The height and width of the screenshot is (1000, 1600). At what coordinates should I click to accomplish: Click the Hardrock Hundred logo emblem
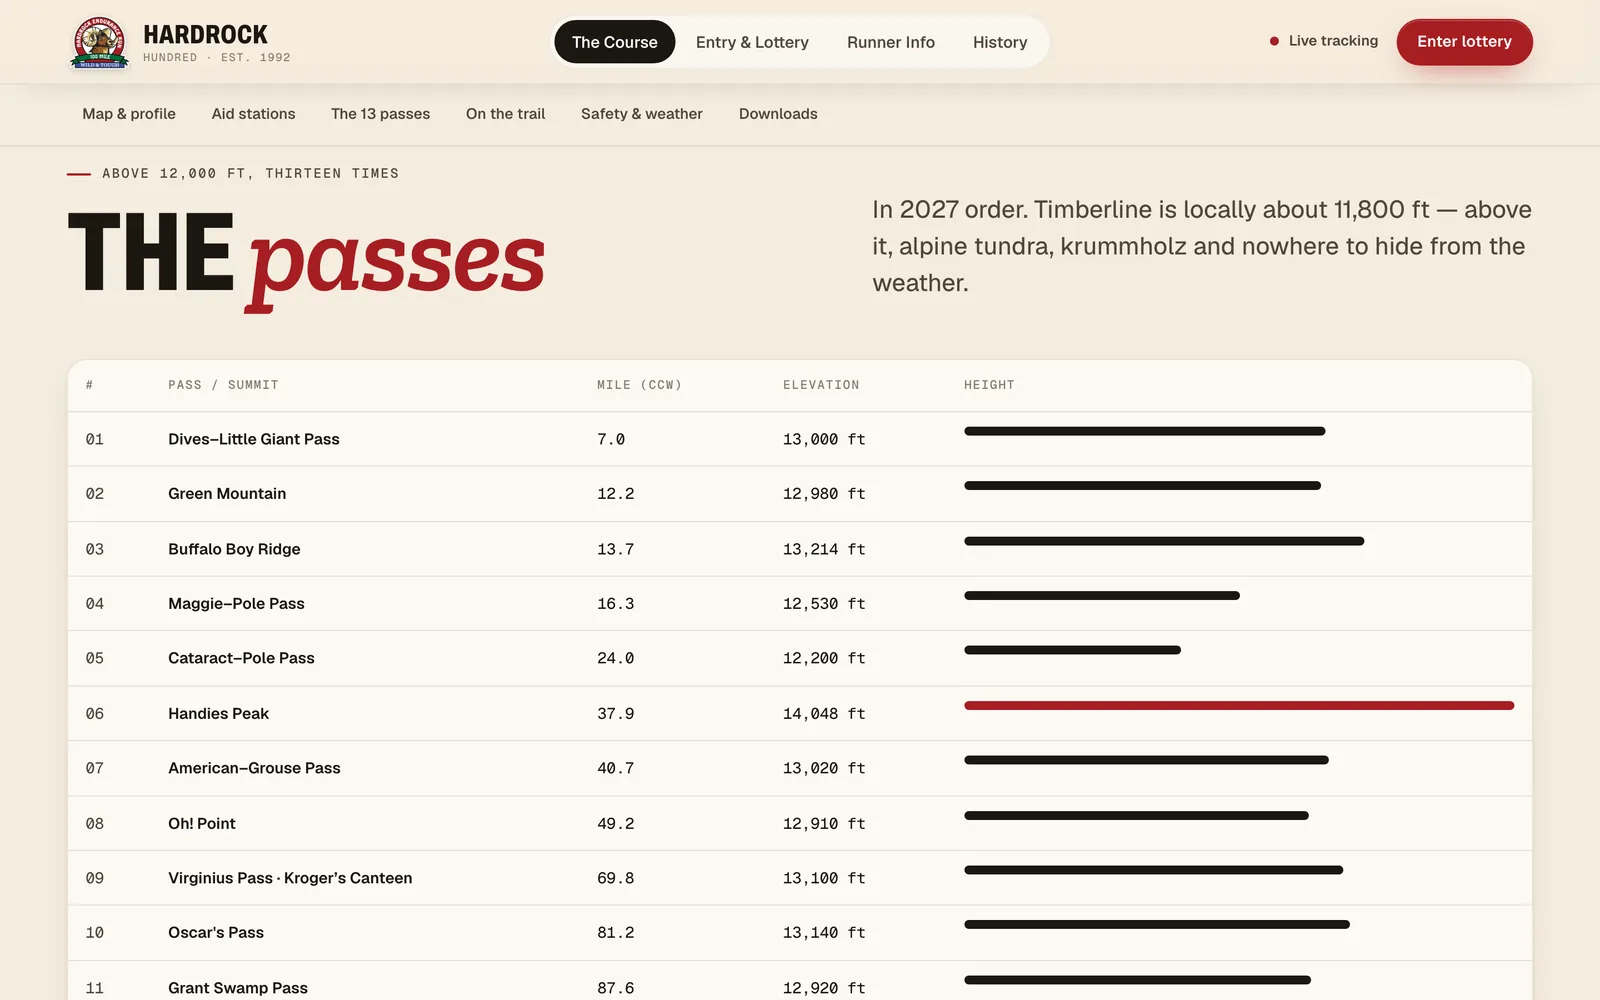(x=99, y=42)
